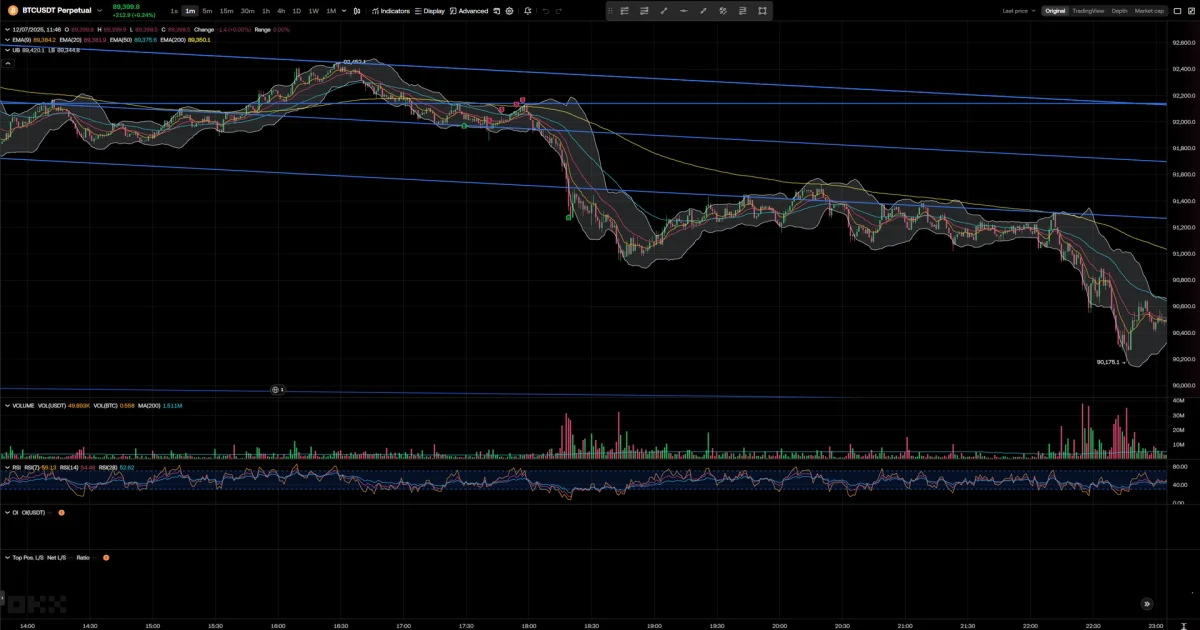Open the Indicators menu

(391, 11)
